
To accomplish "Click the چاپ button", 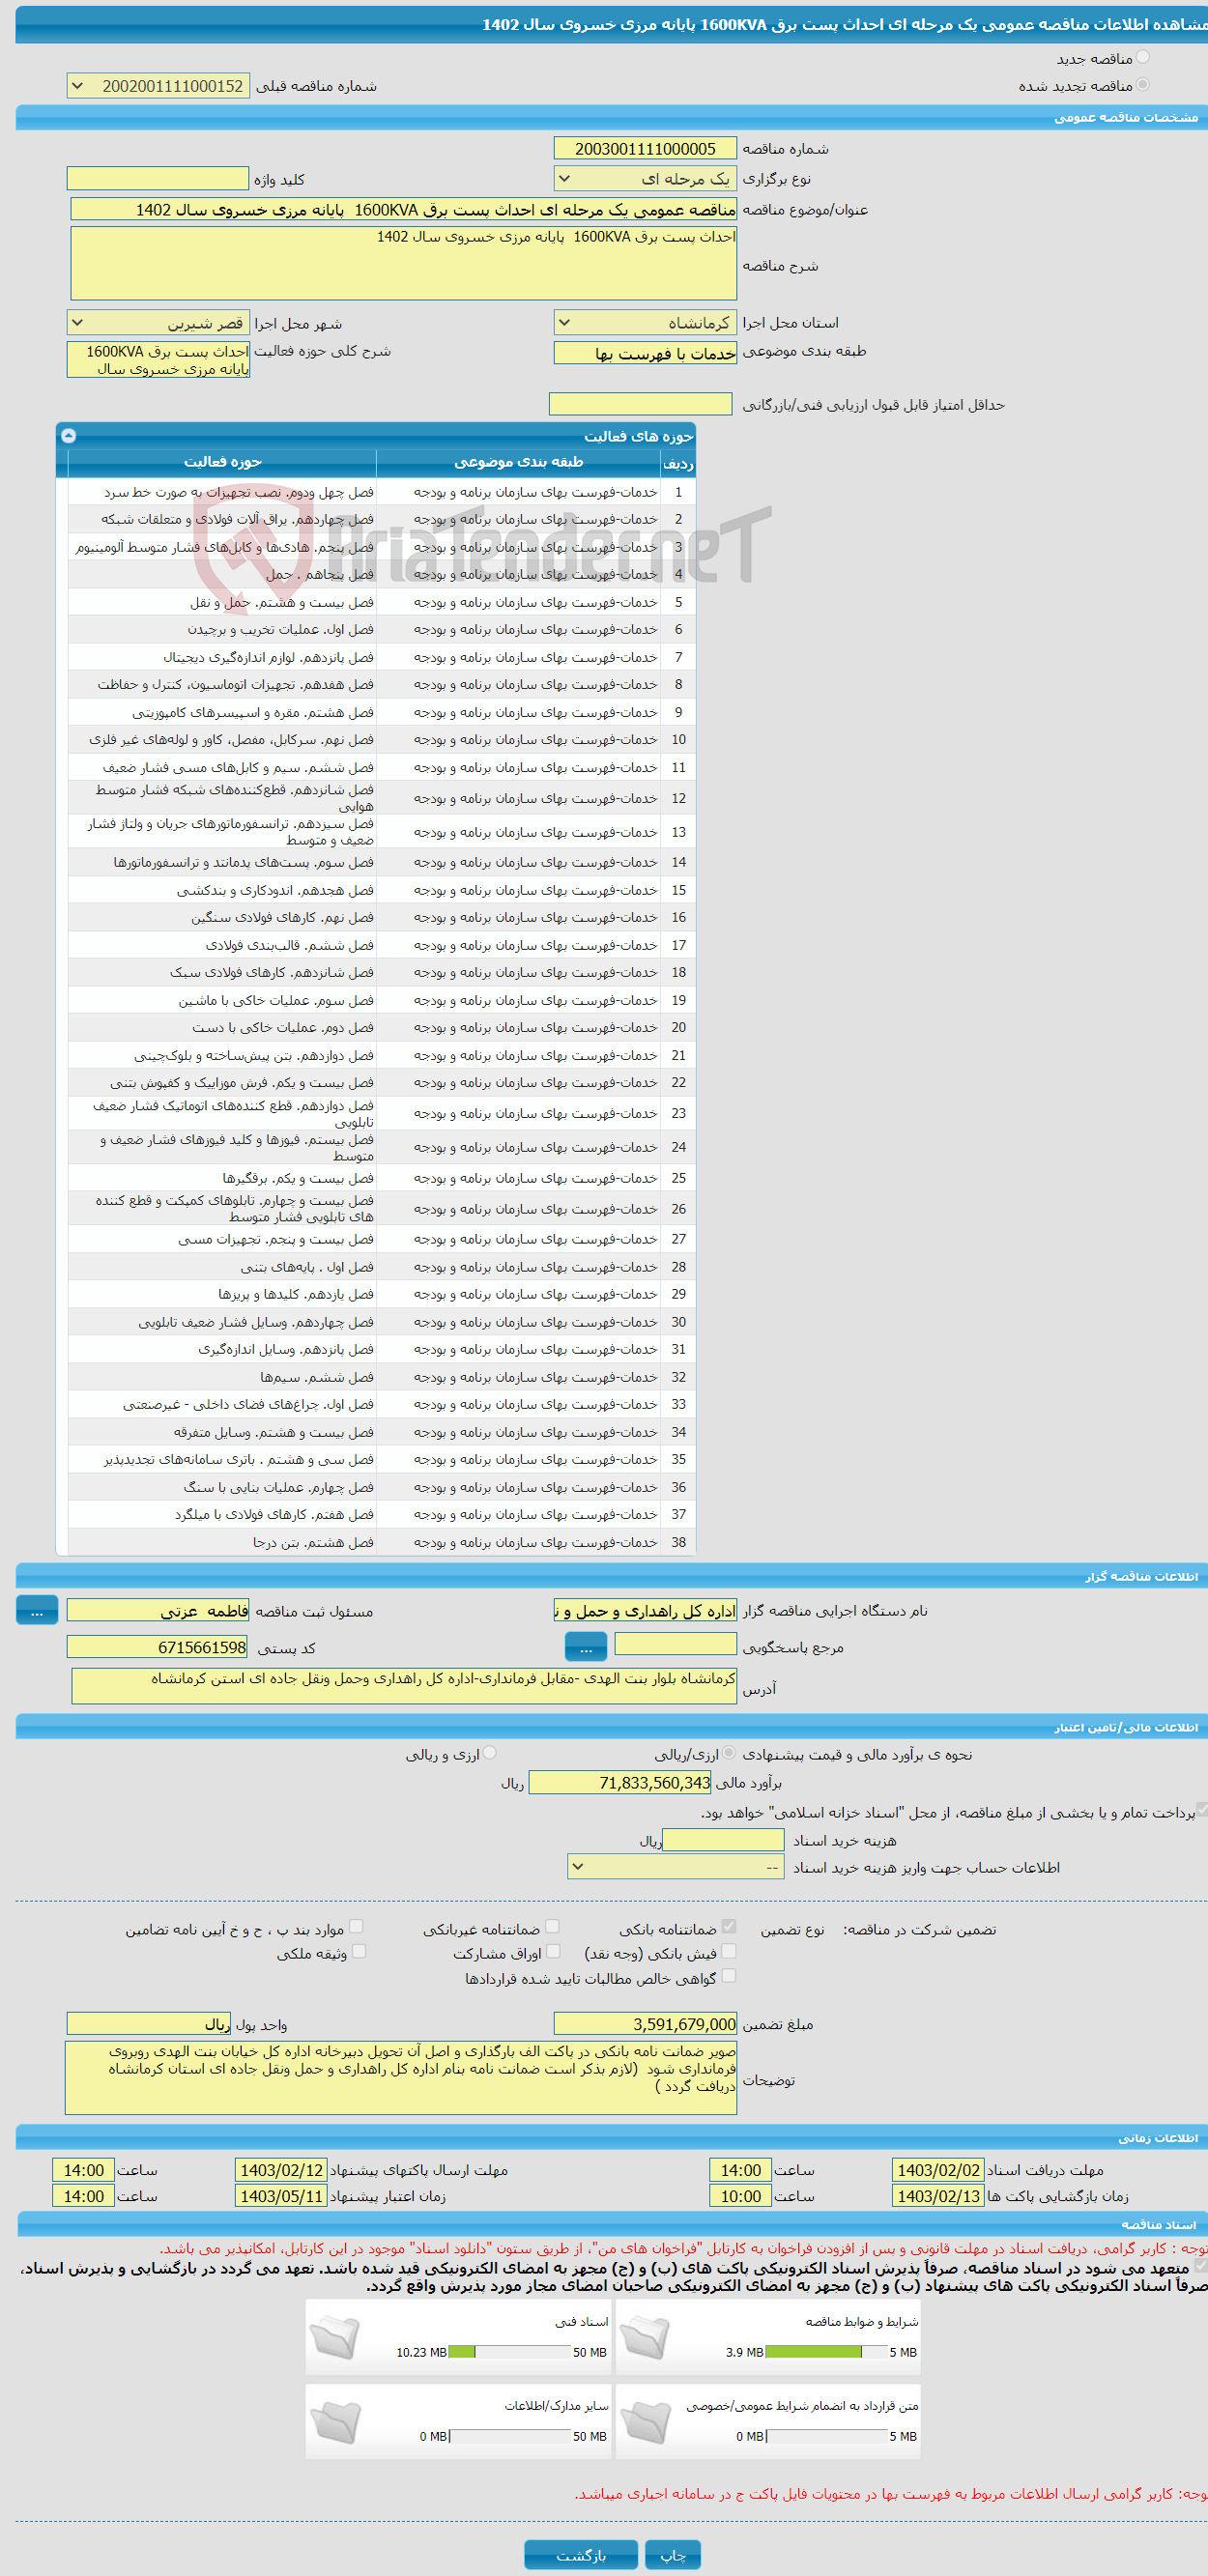I will [673, 2554].
